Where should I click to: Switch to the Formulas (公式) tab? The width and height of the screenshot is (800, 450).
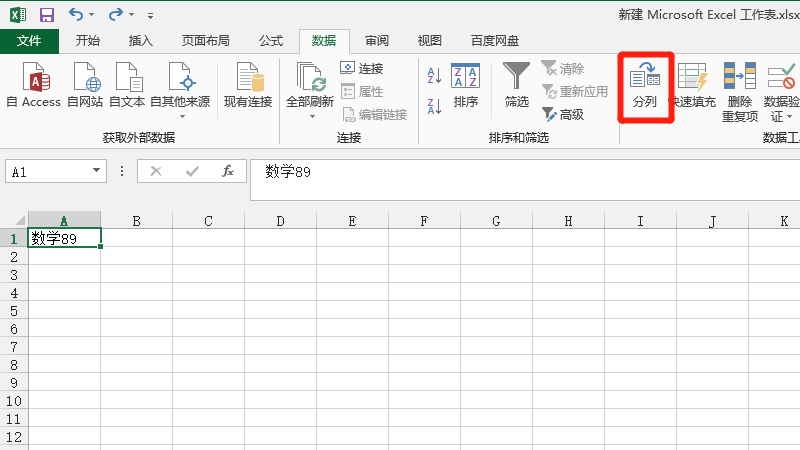tap(270, 41)
